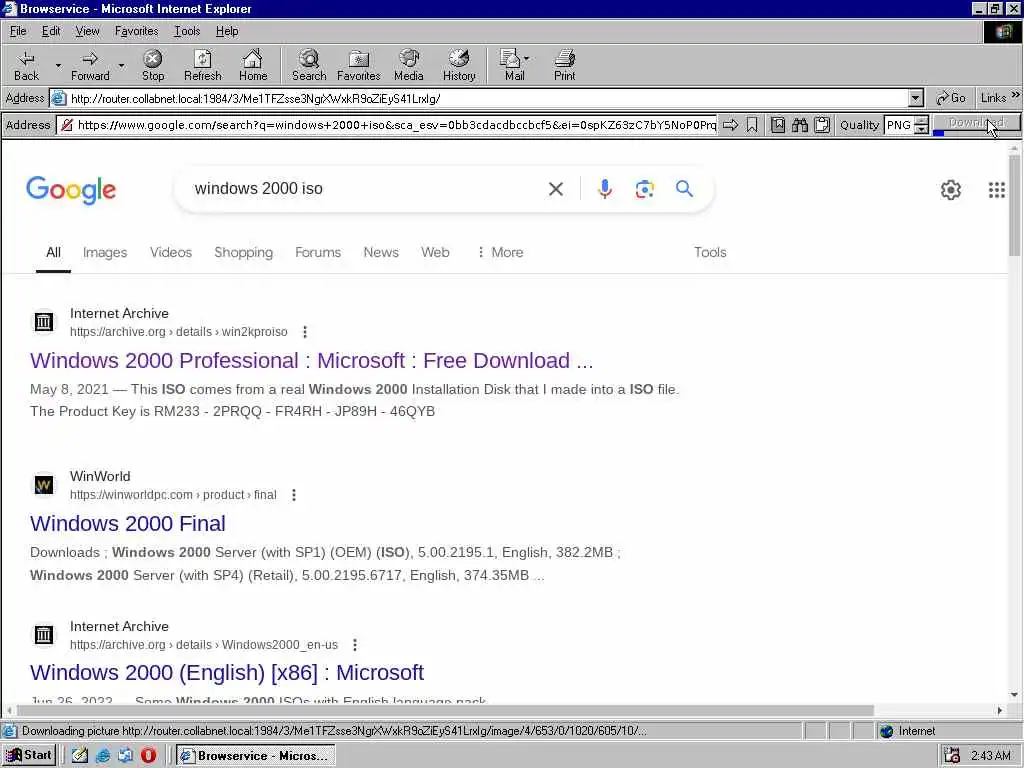The height and width of the screenshot is (768, 1024).
Task: Open the Help menu
Action: 227,31
